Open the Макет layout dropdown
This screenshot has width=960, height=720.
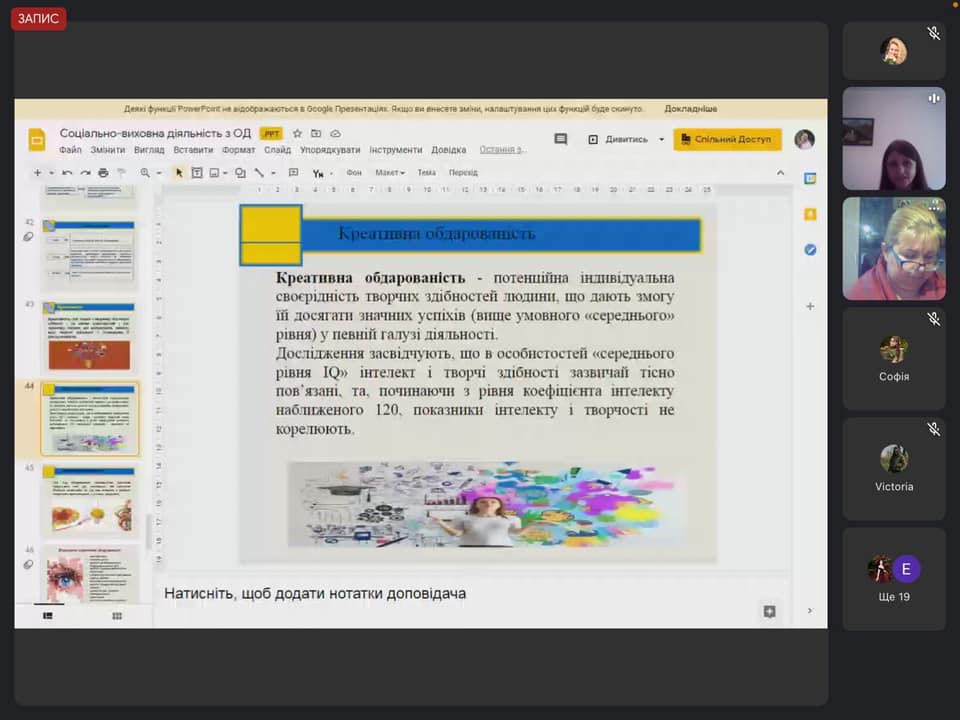click(x=389, y=173)
